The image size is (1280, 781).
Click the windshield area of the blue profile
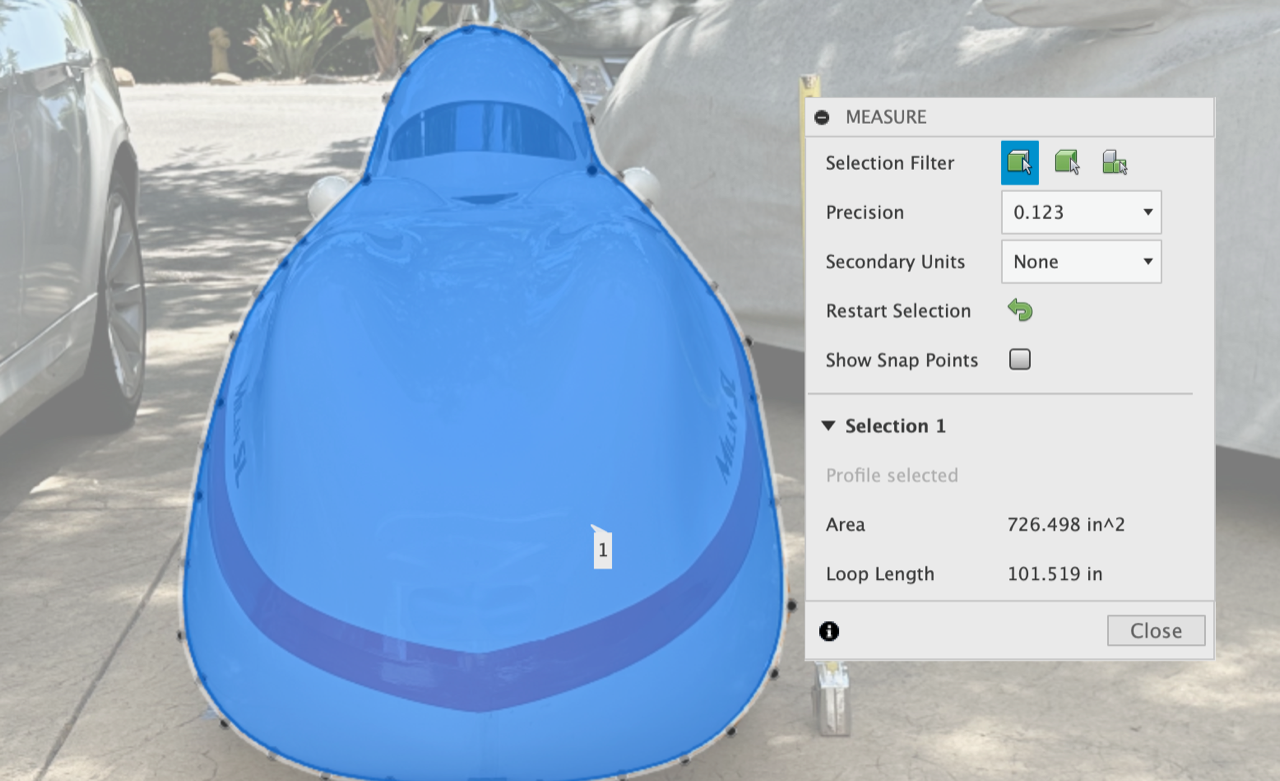click(481, 132)
